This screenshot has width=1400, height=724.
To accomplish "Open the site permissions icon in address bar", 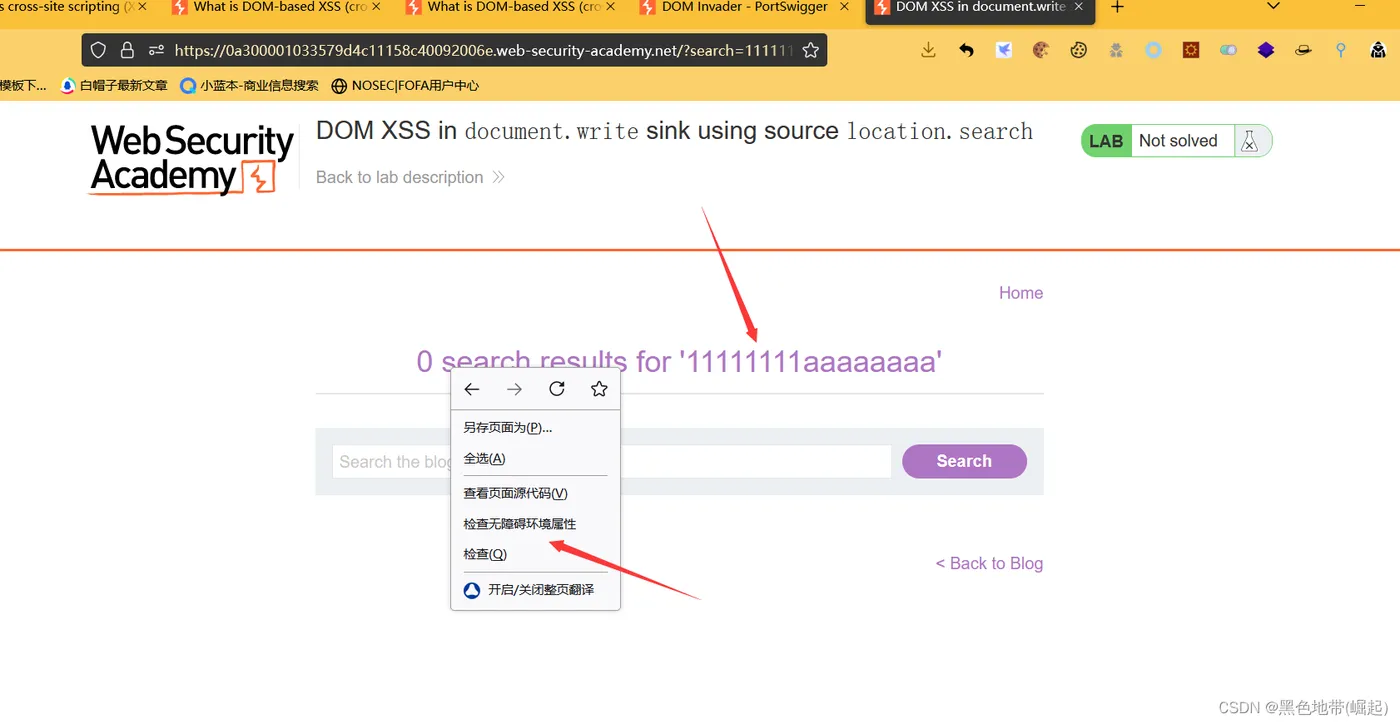I will tap(156, 50).
